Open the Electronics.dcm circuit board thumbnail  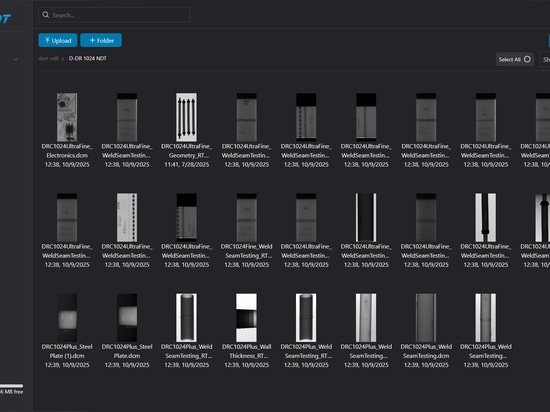point(67,117)
